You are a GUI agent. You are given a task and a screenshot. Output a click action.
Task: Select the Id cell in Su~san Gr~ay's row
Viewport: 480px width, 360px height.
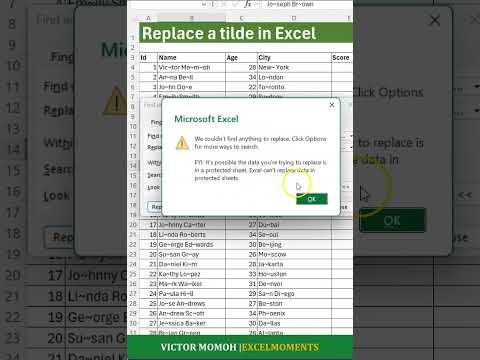[148, 254]
